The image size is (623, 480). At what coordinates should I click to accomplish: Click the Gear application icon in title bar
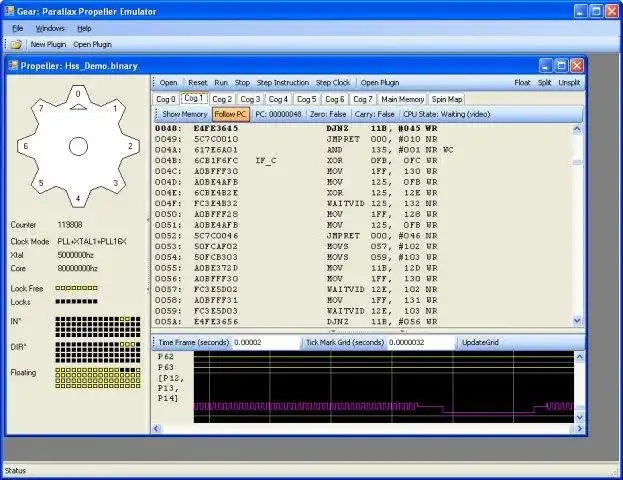point(9,11)
